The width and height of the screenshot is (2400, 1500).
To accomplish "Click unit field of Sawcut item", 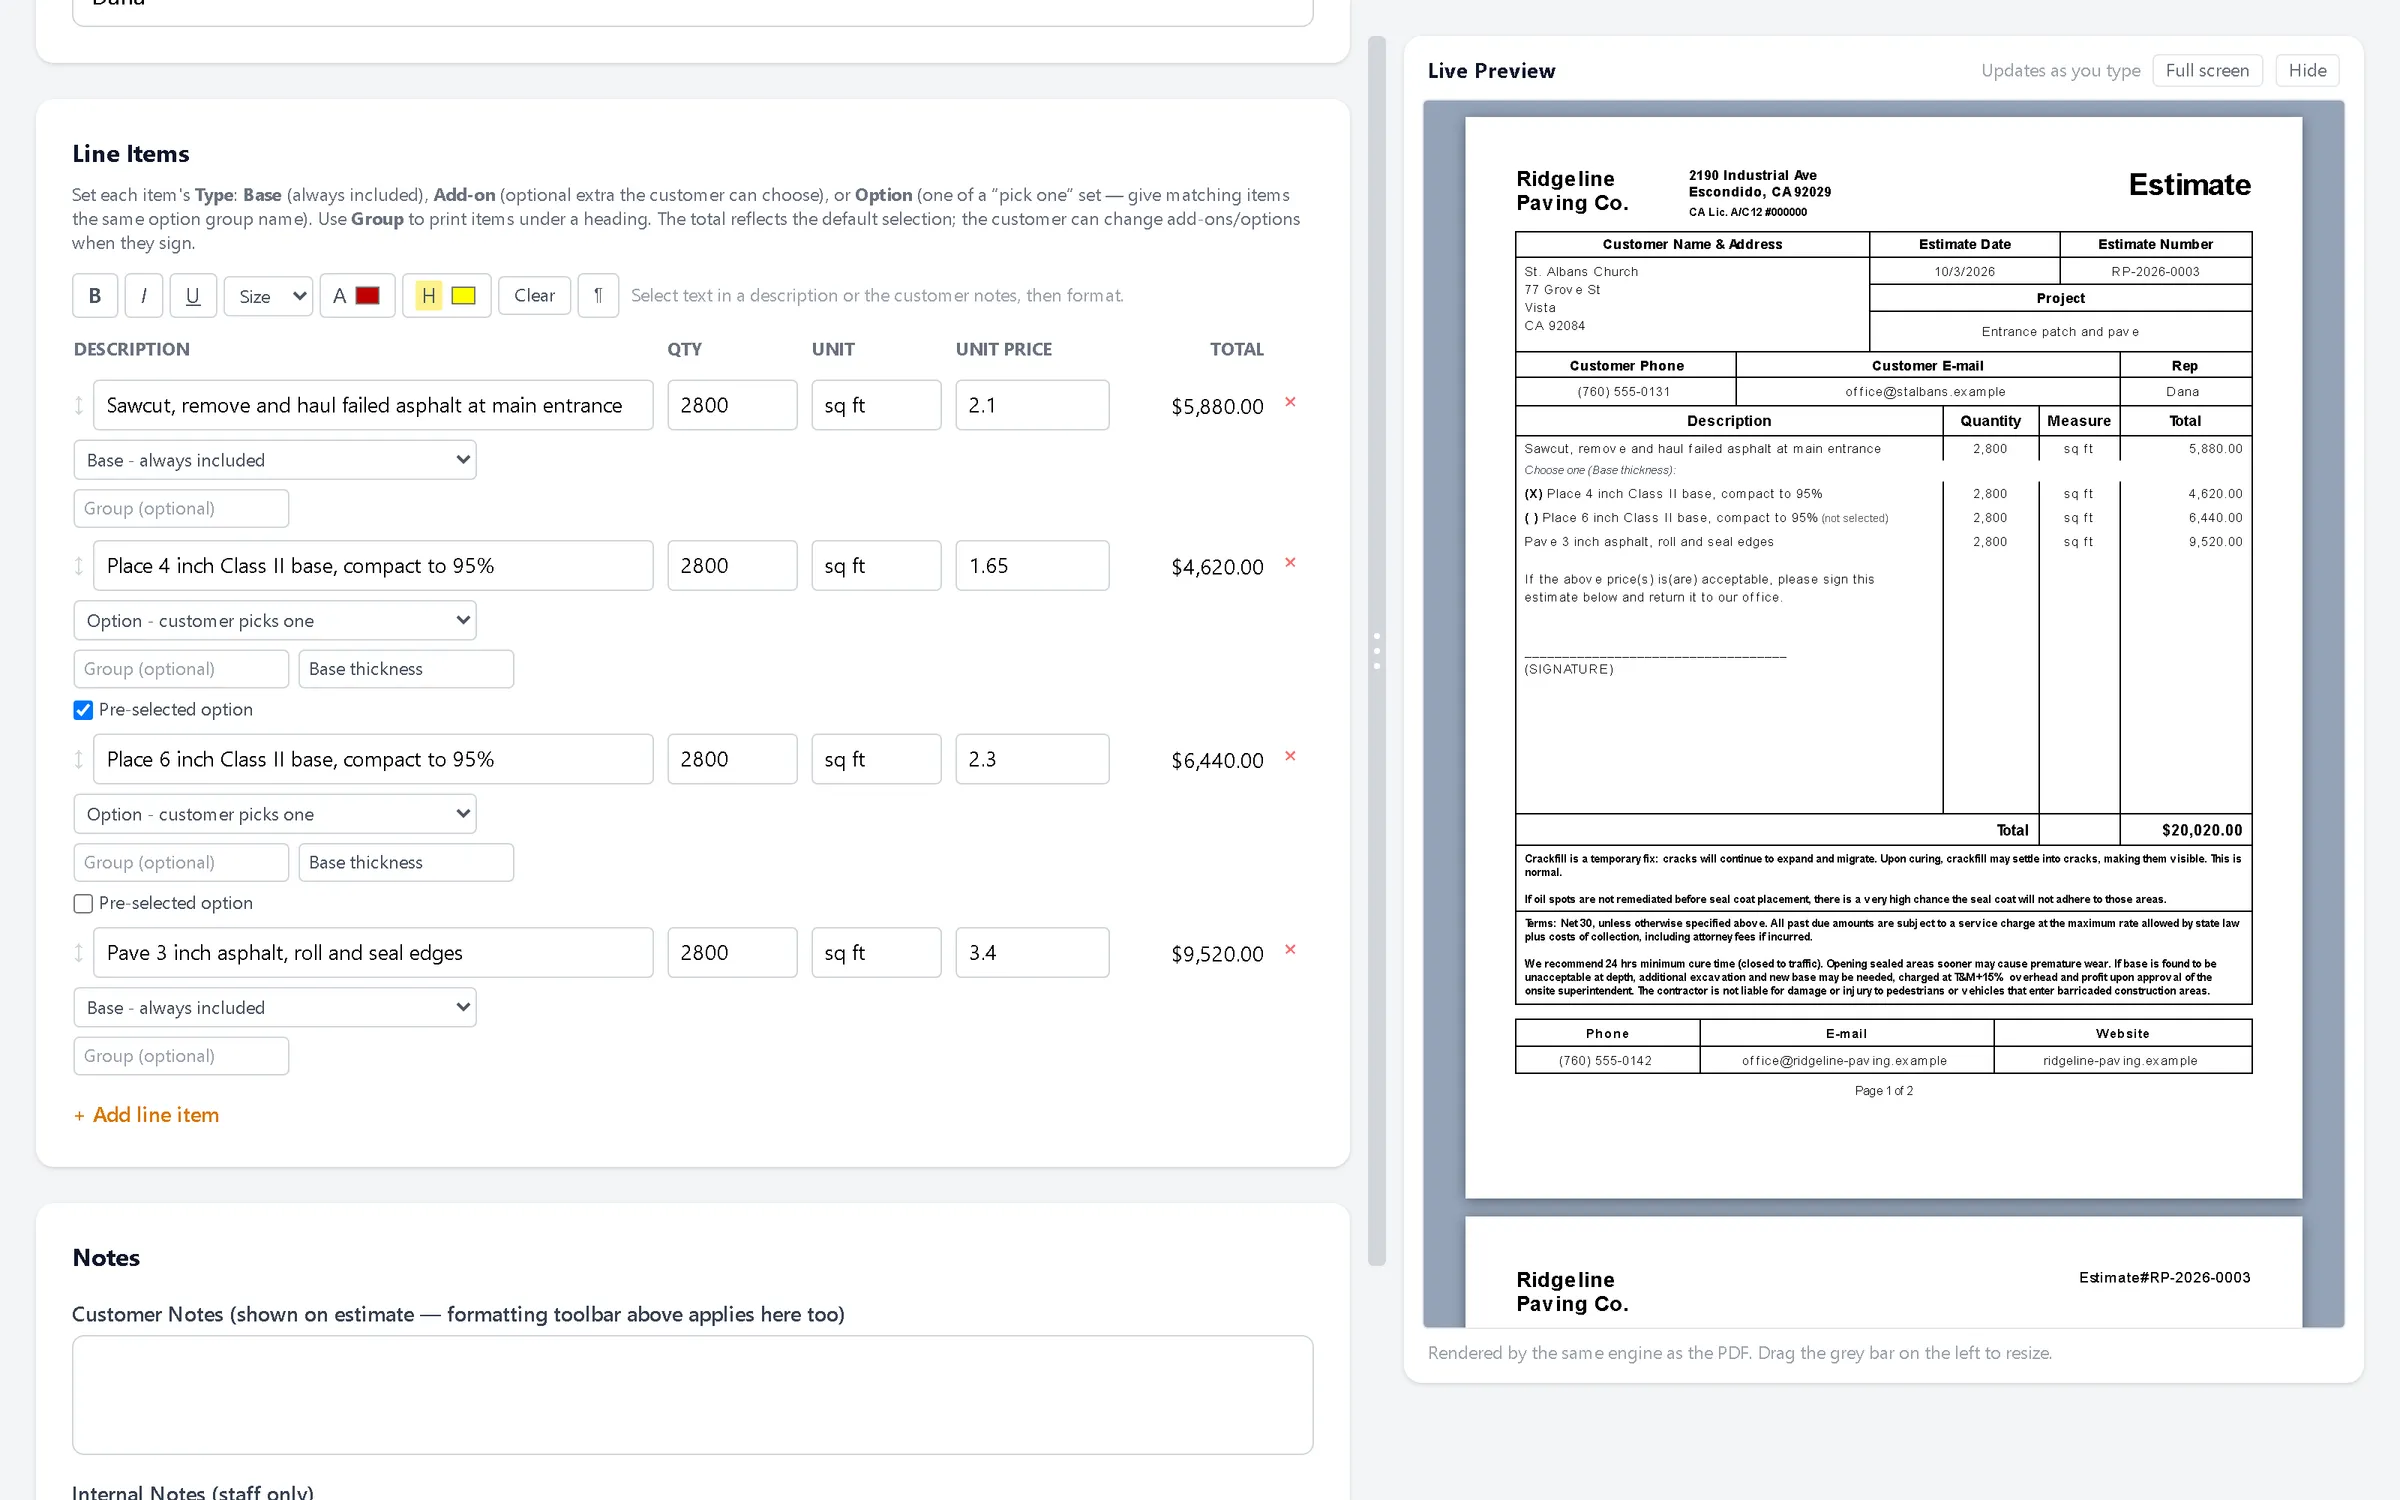I will (876, 405).
